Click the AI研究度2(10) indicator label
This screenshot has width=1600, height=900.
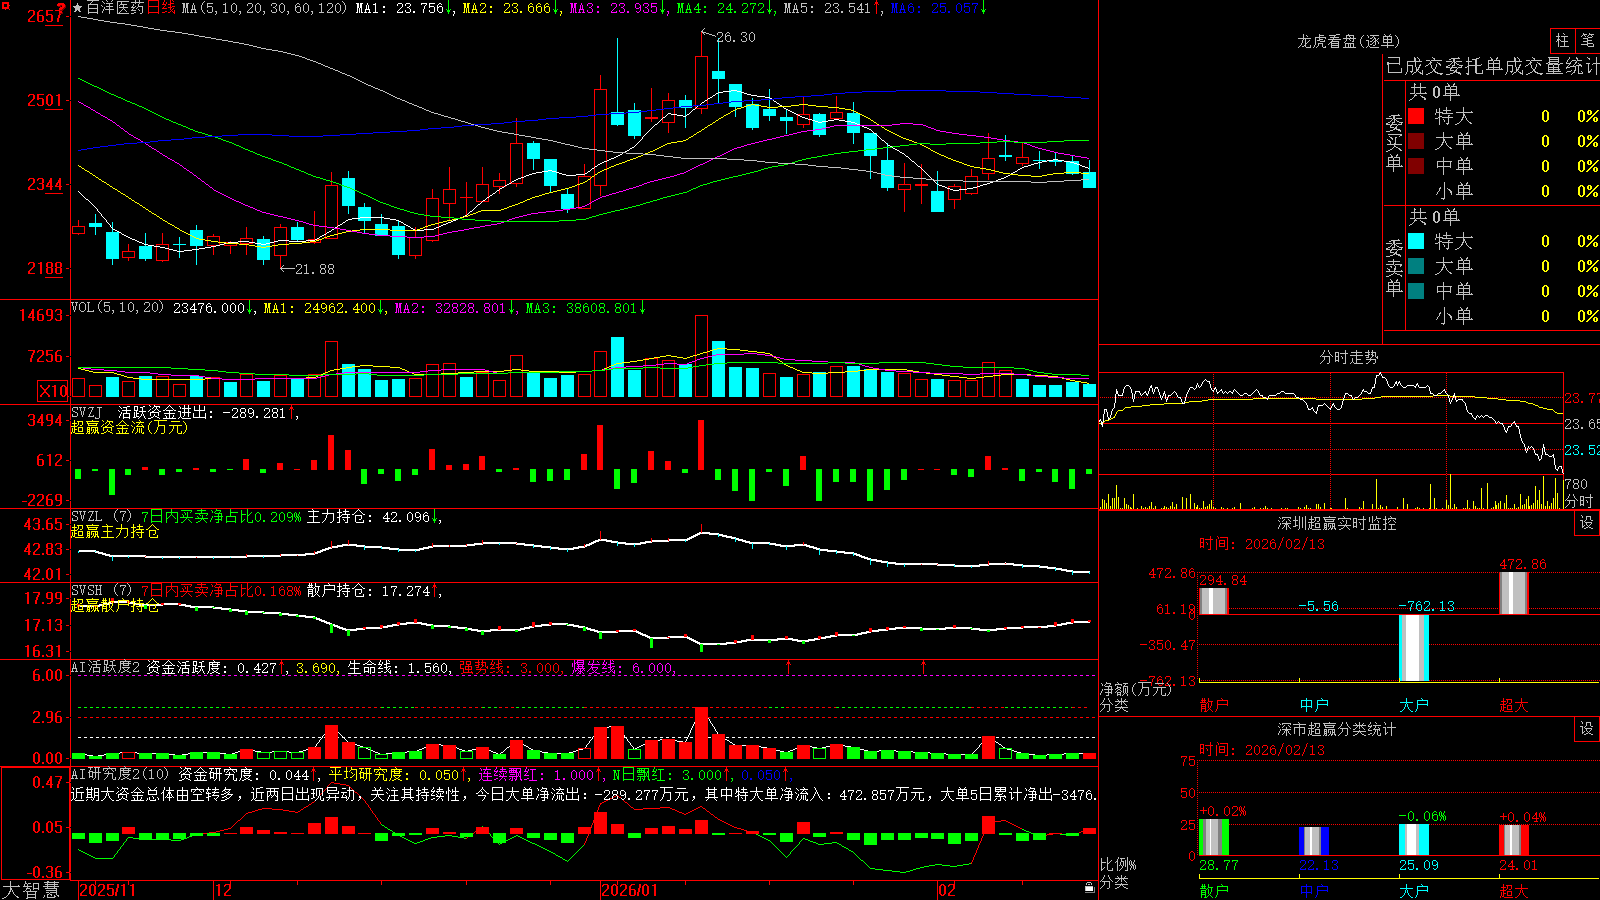tap(120, 774)
